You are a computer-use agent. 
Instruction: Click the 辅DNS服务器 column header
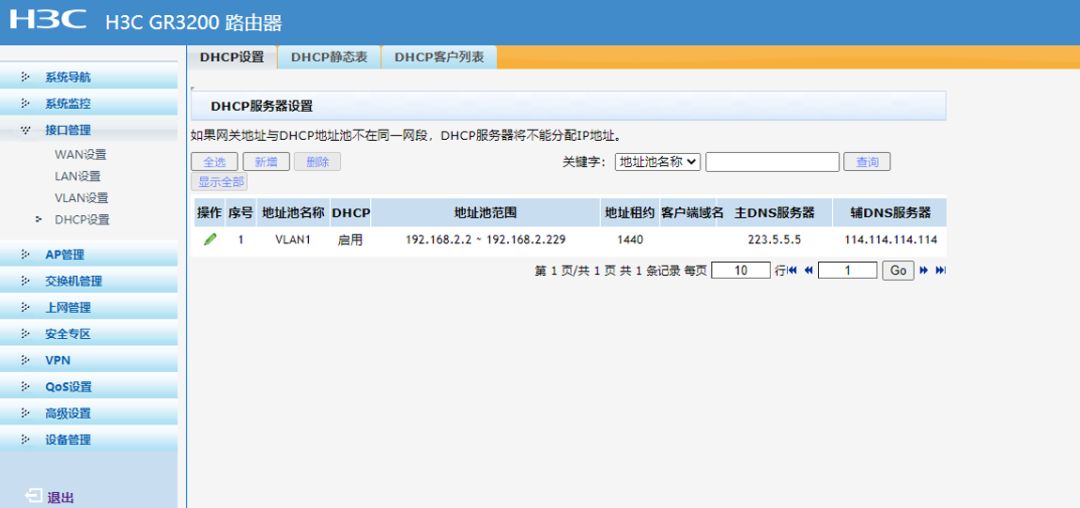[x=890, y=213]
